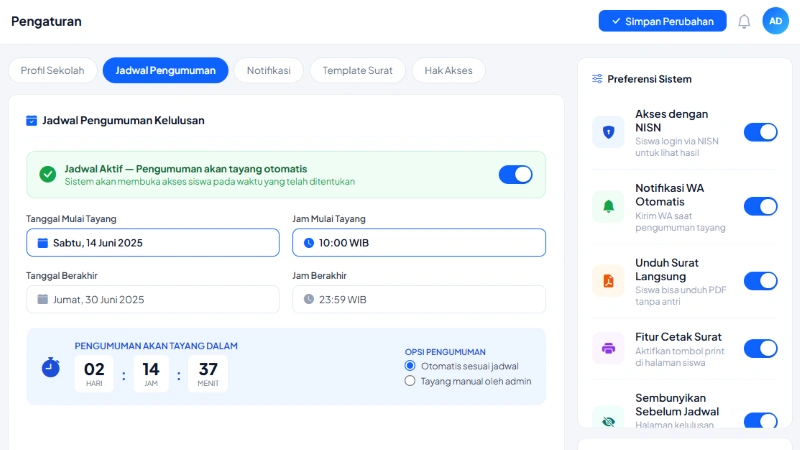
Task: Open the Template Surat tab
Action: pos(357,70)
